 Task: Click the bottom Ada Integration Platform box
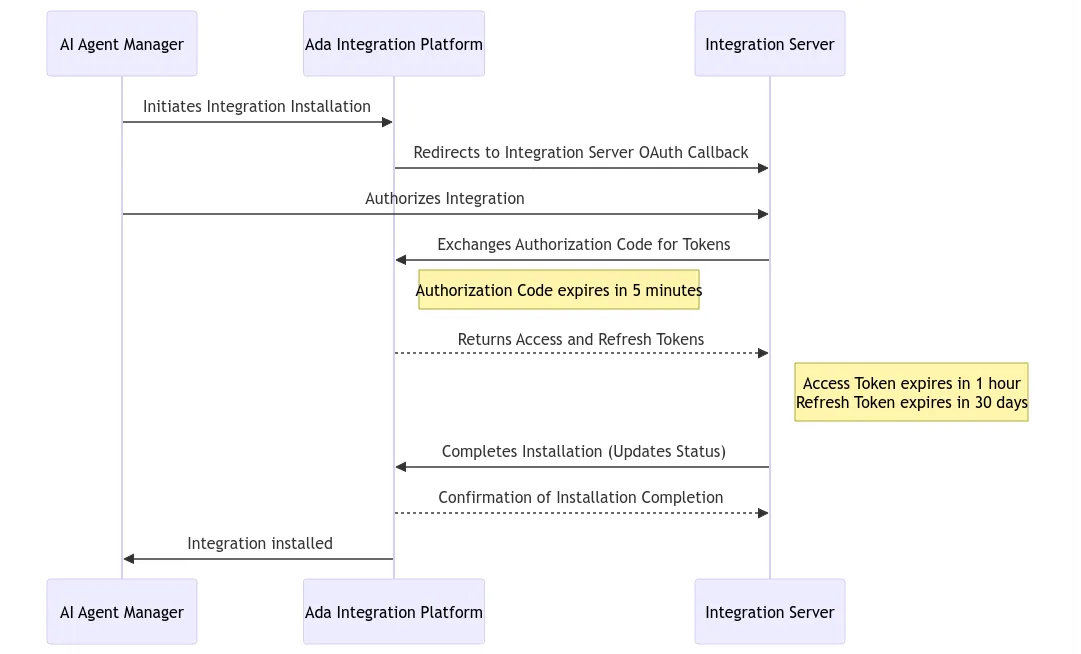coord(394,611)
